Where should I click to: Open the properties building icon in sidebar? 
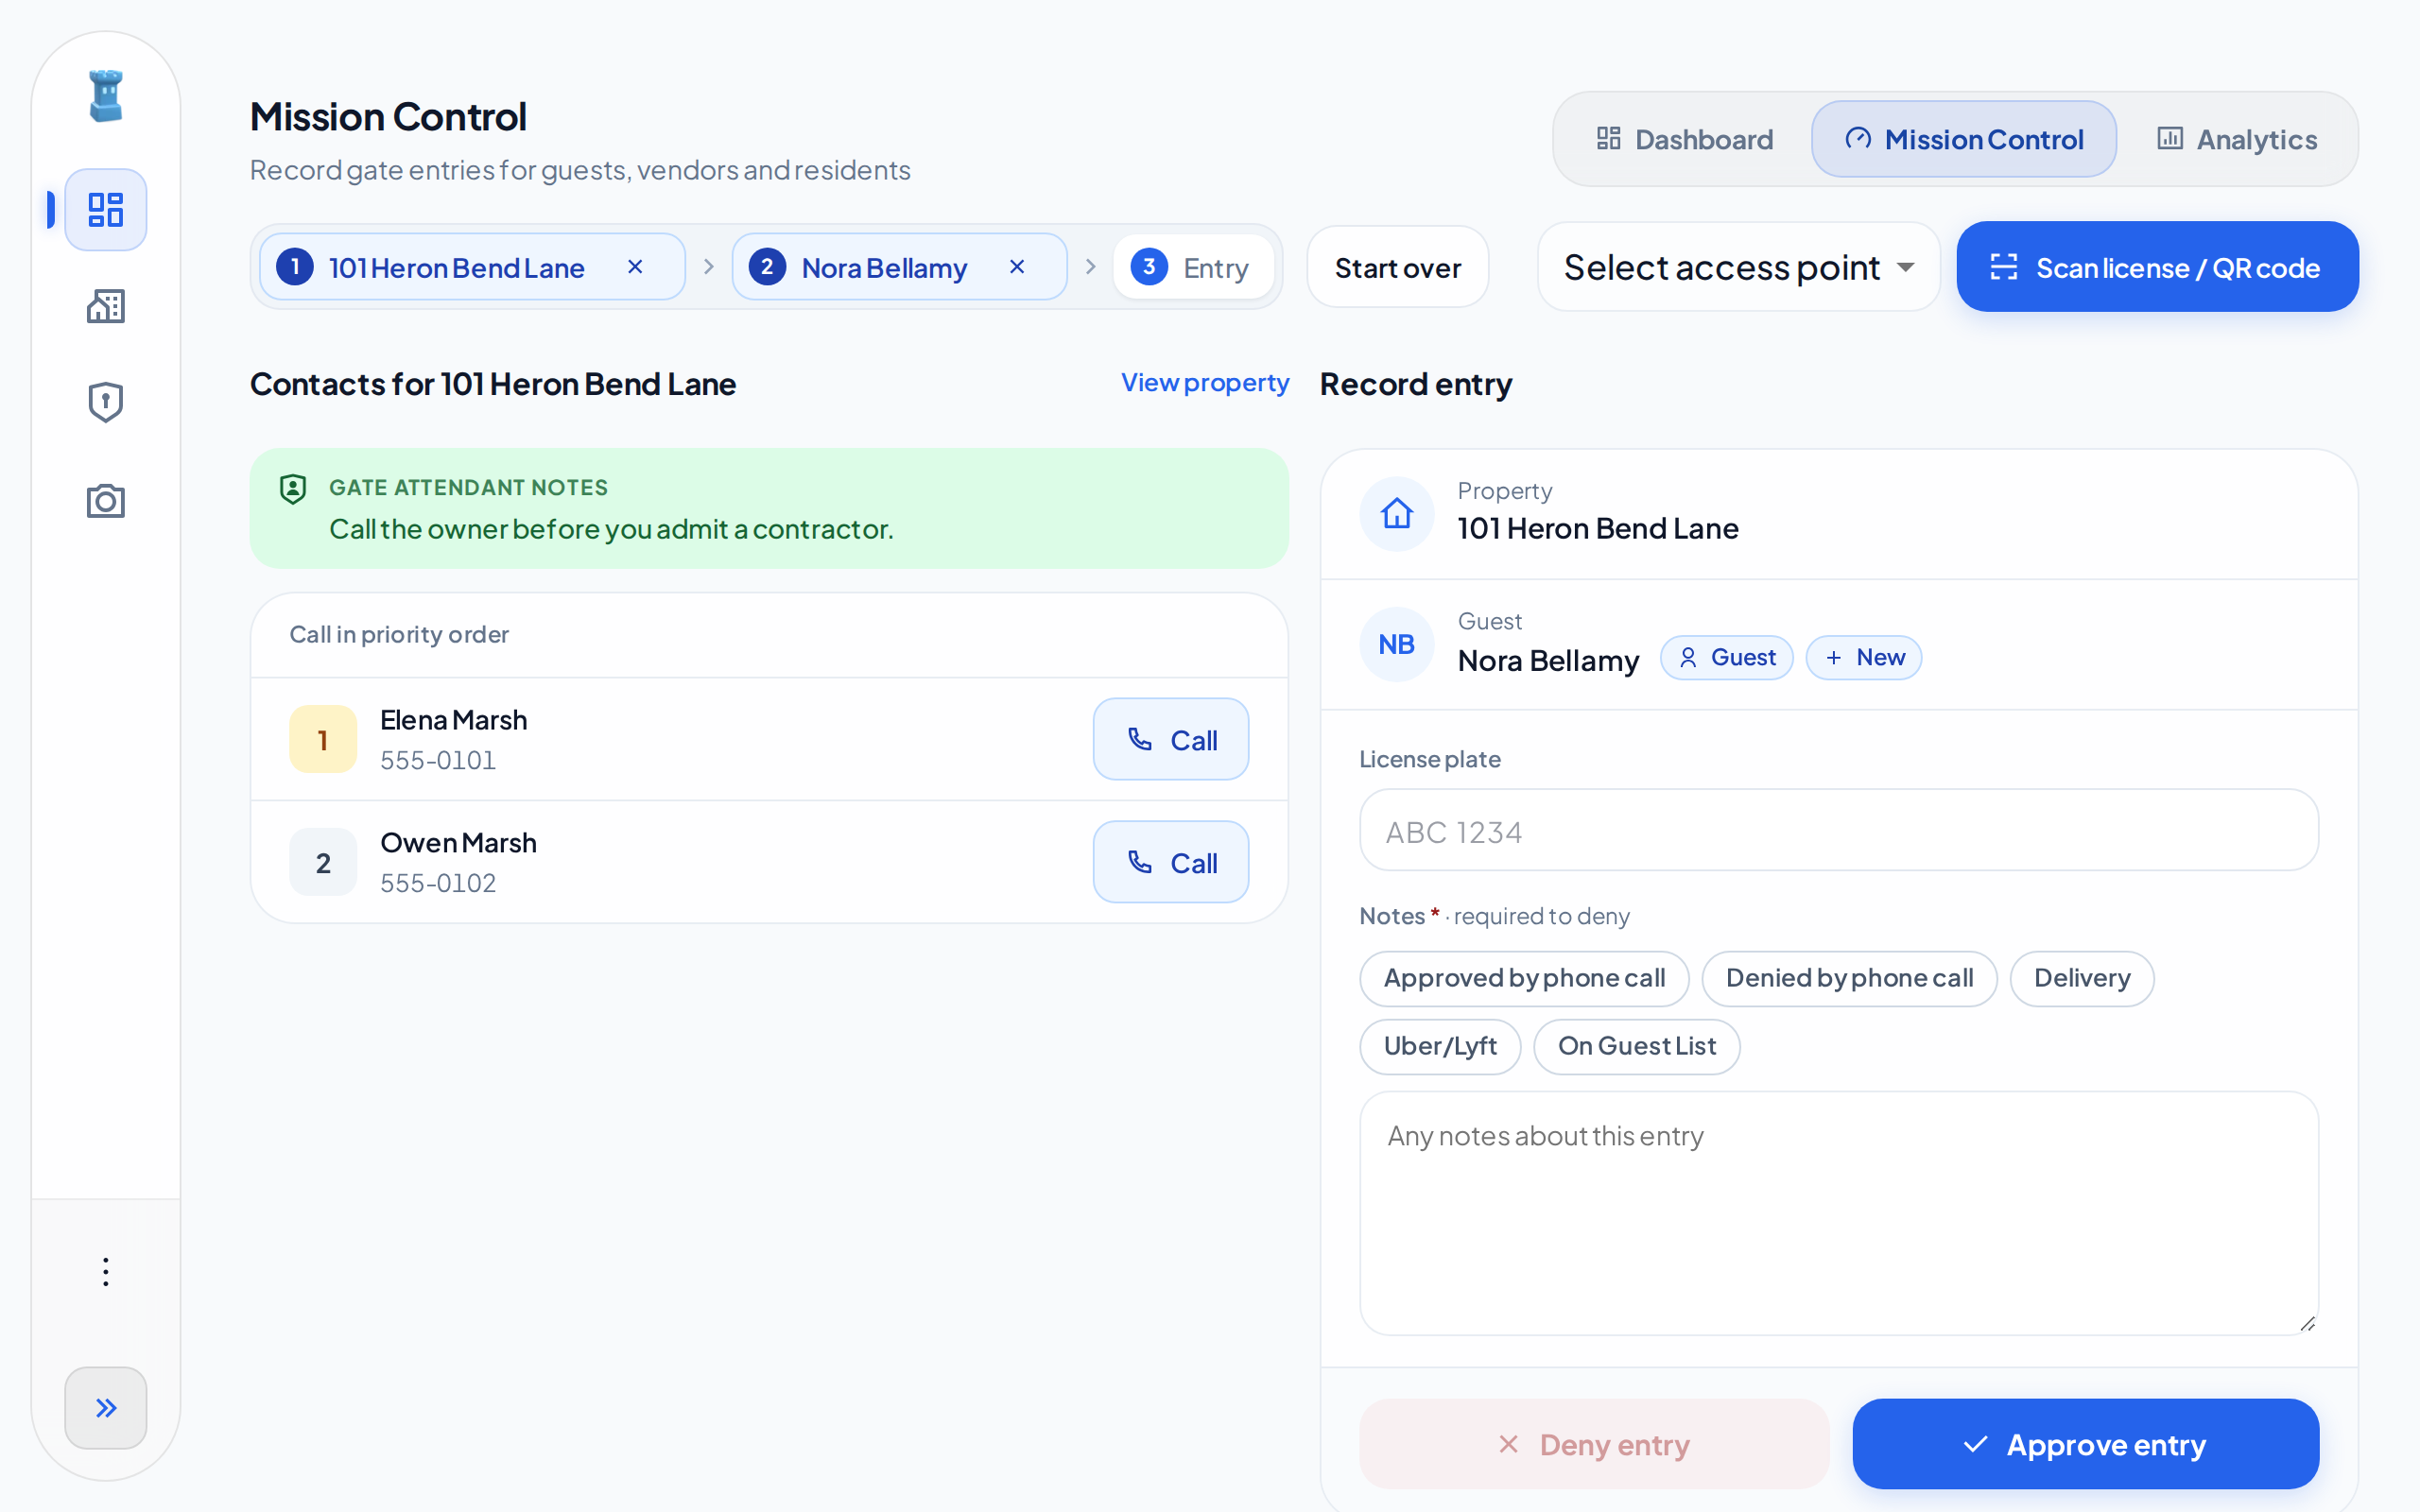pos(106,306)
